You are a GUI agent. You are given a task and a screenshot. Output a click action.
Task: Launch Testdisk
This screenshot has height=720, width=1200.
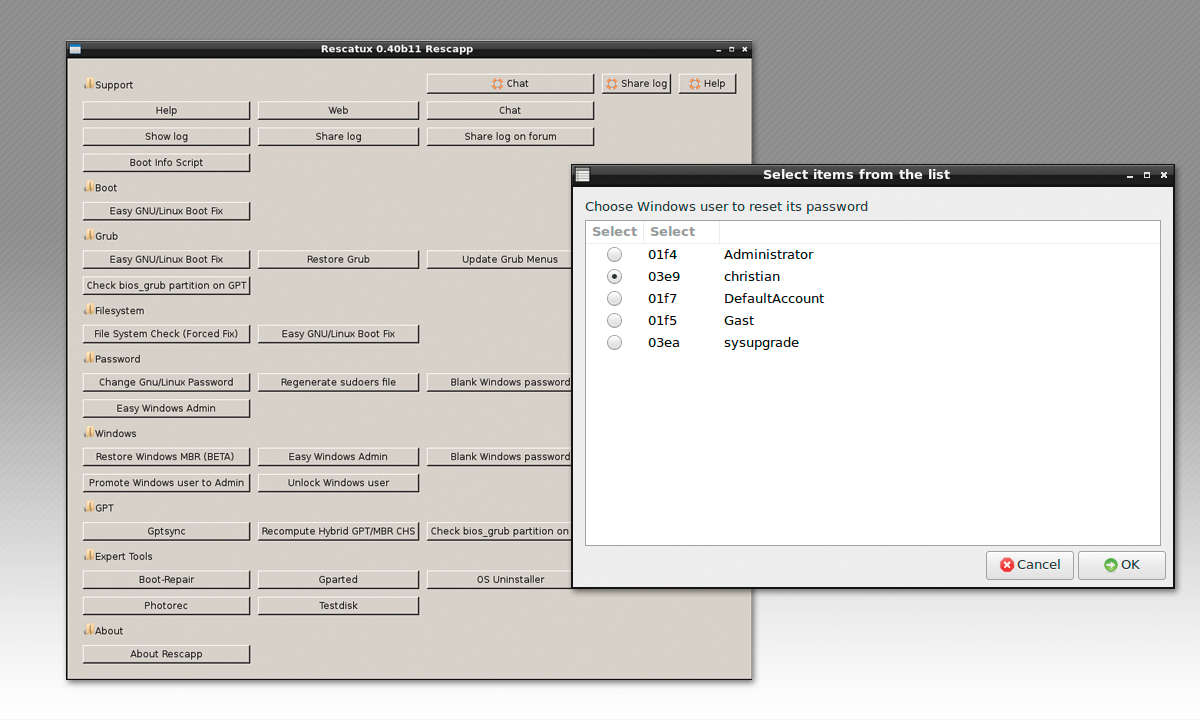[x=338, y=606]
